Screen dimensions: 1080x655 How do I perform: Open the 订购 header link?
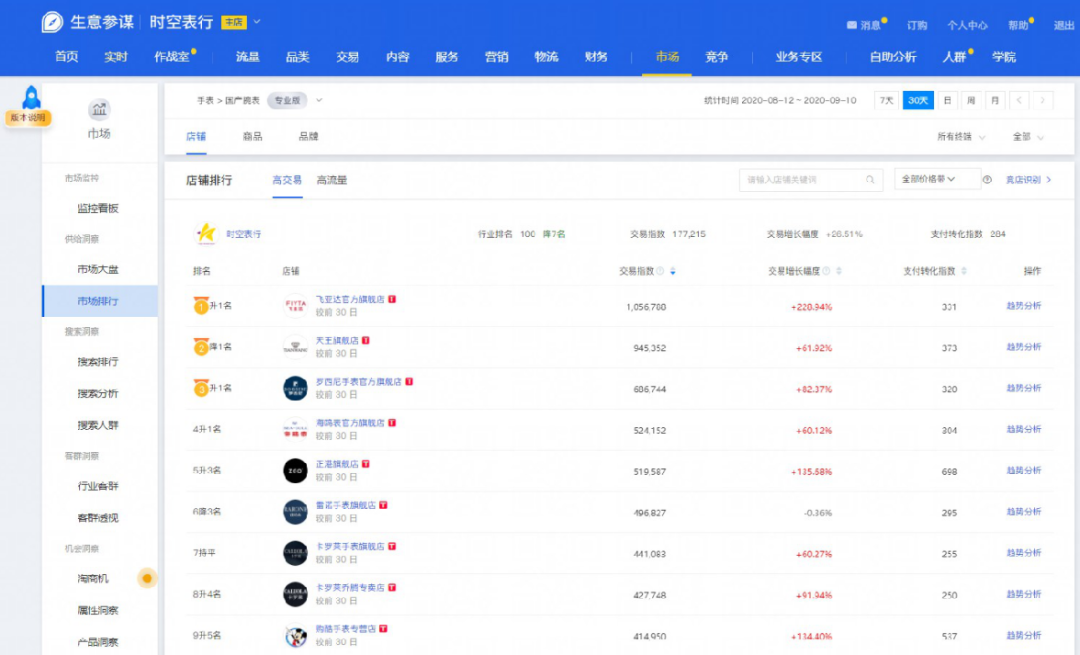[917, 25]
